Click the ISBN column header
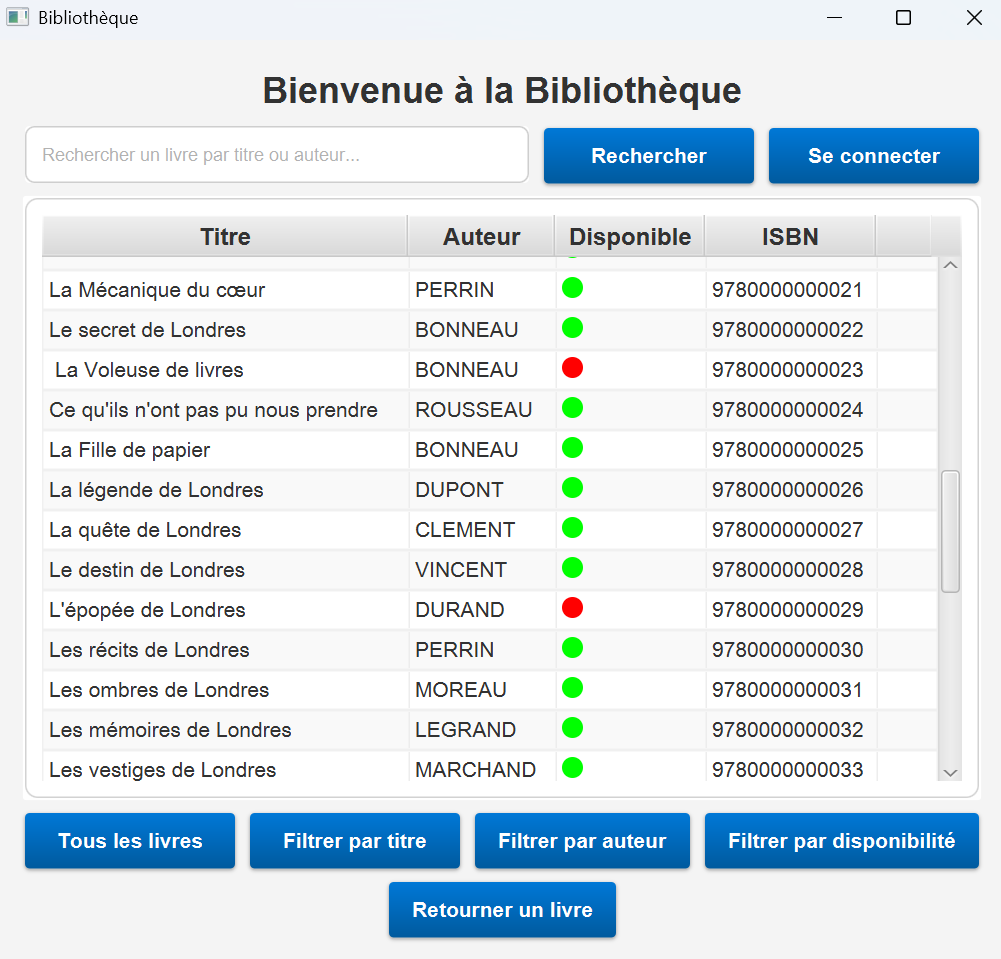1001x959 pixels. (x=790, y=237)
